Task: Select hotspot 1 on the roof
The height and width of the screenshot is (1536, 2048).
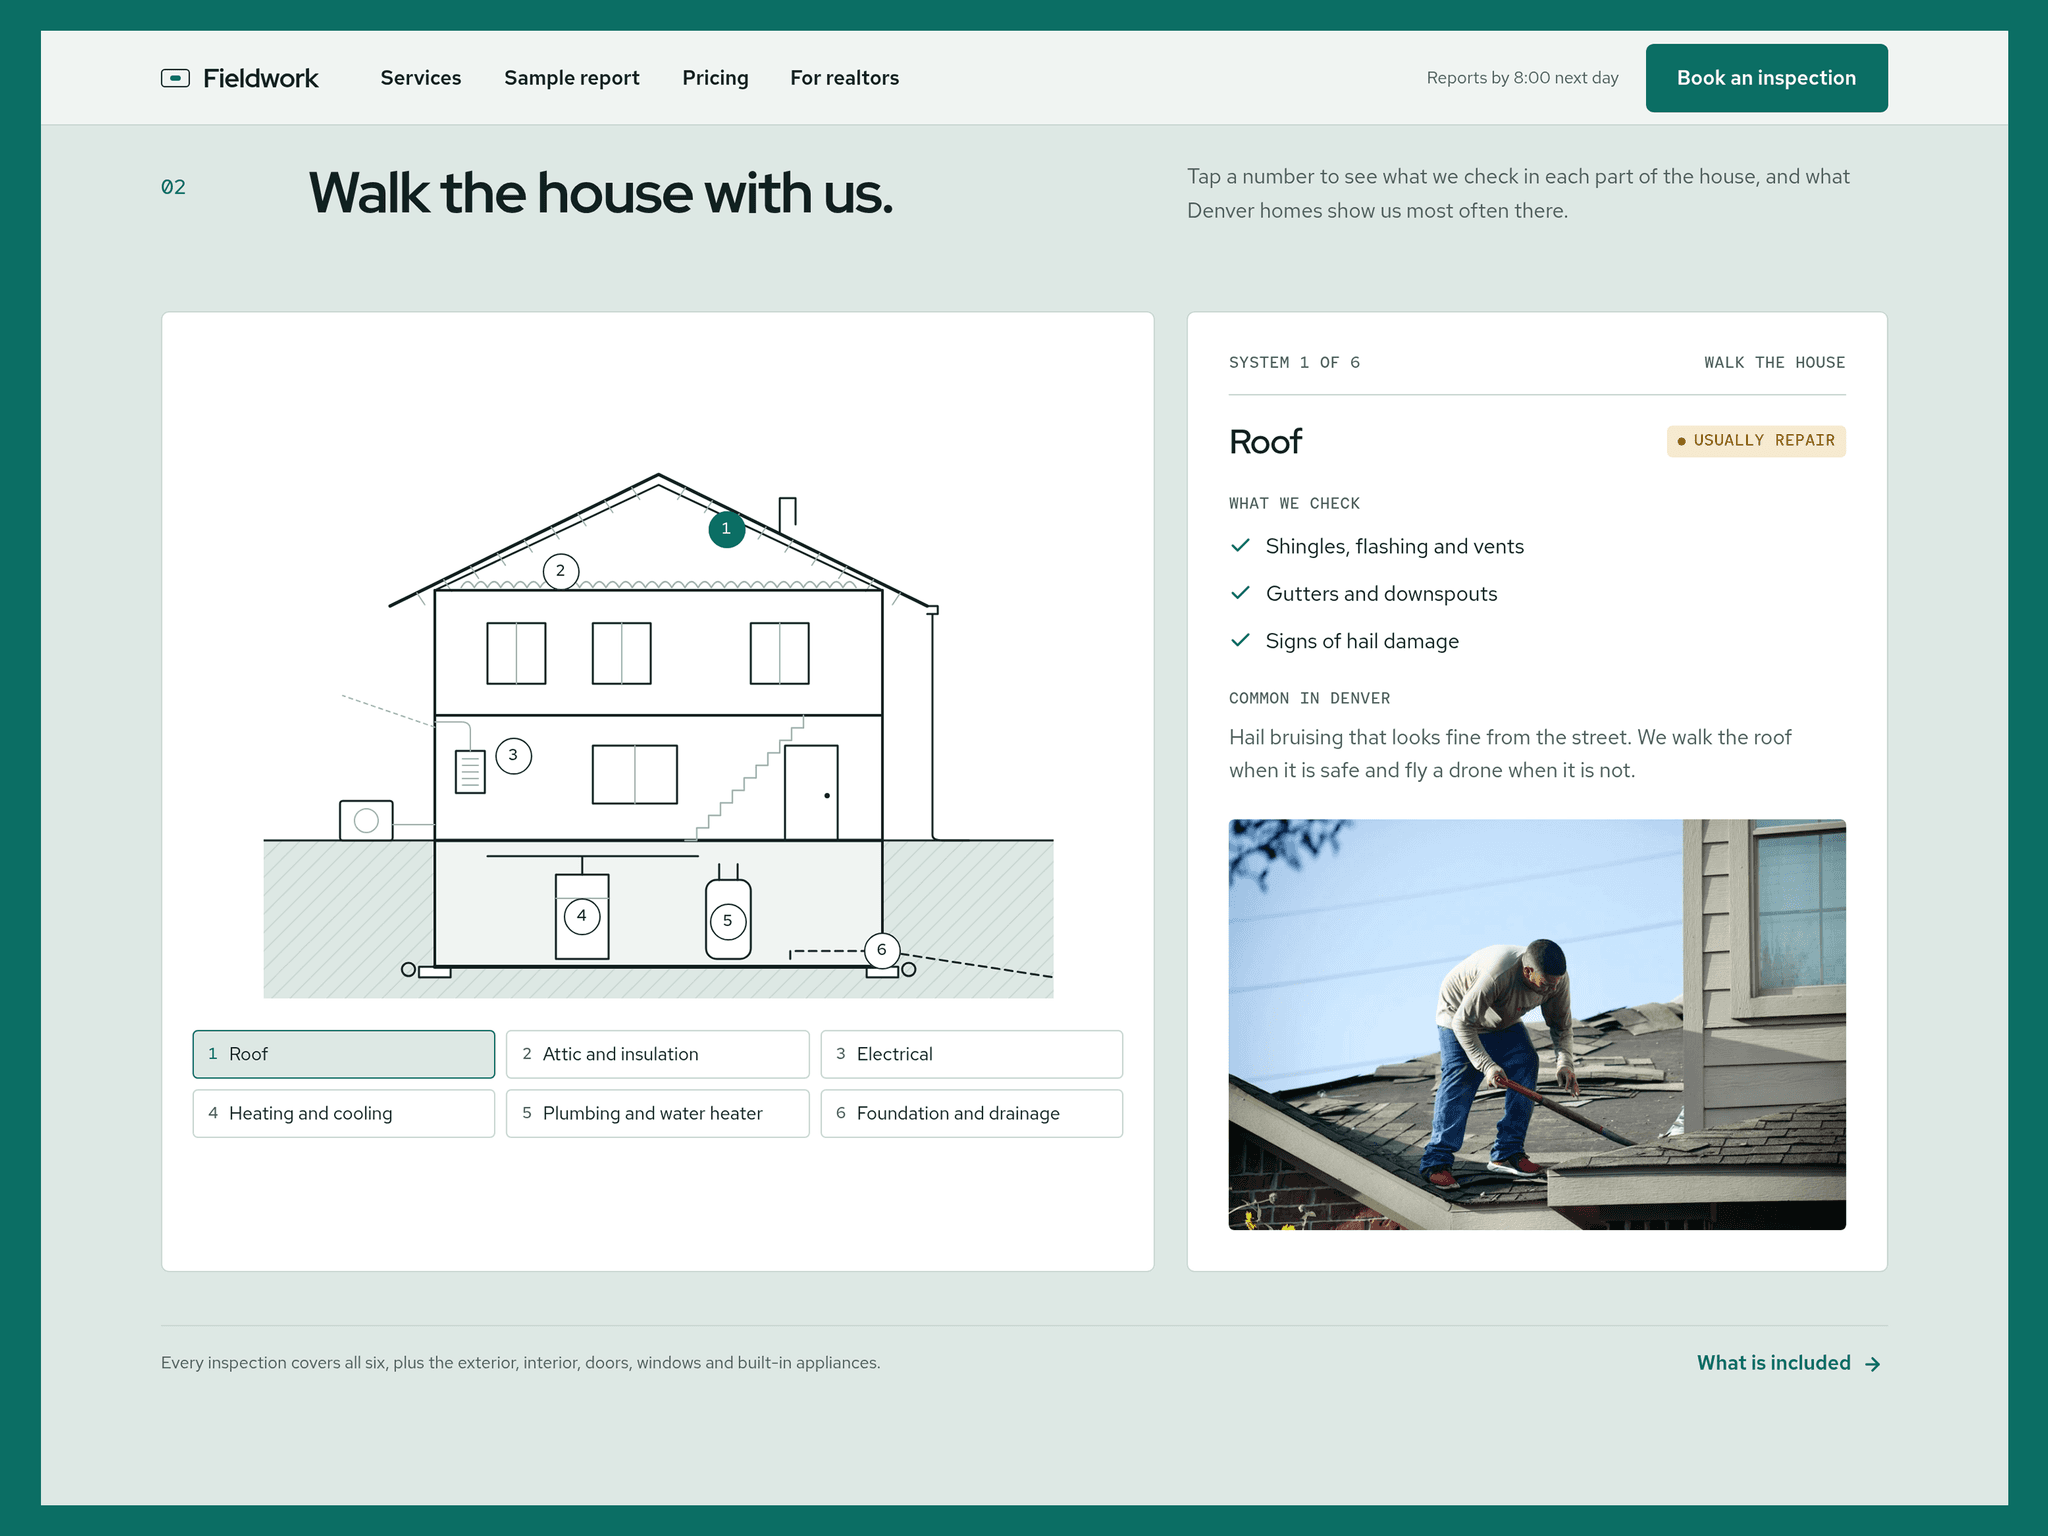Action: (x=726, y=529)
